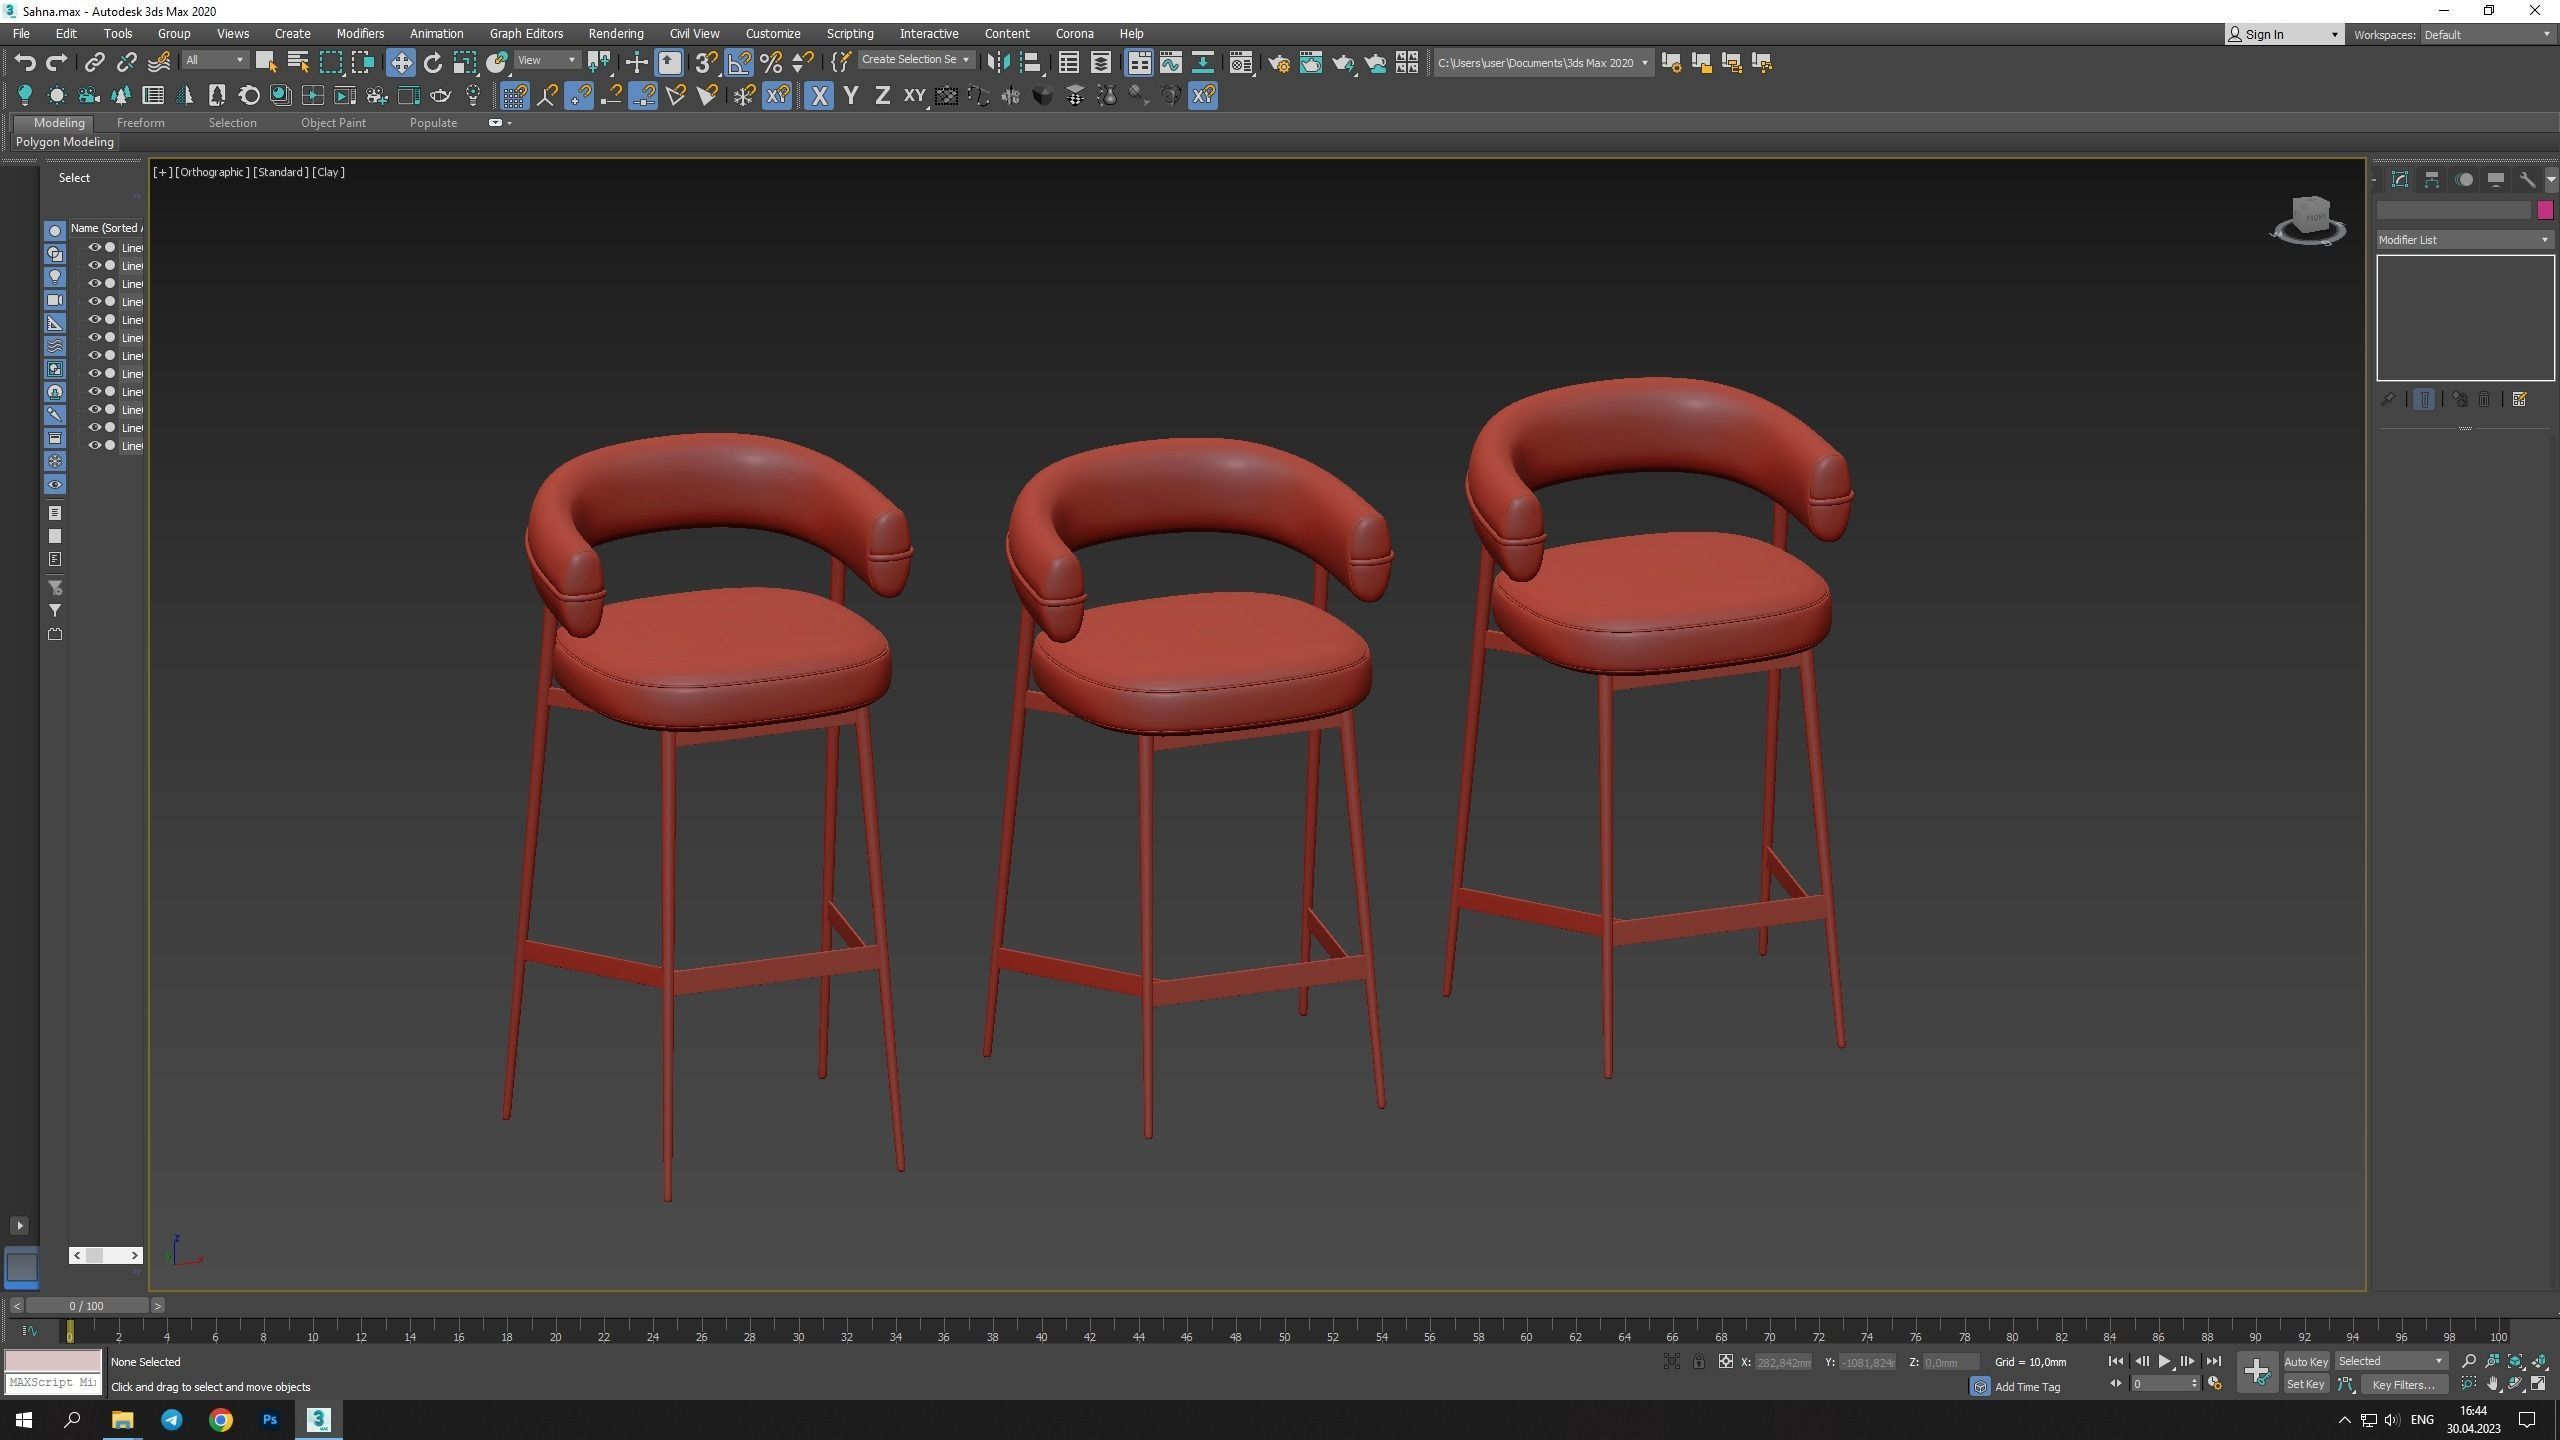Restrict transform to Y axis

point(851,96)
